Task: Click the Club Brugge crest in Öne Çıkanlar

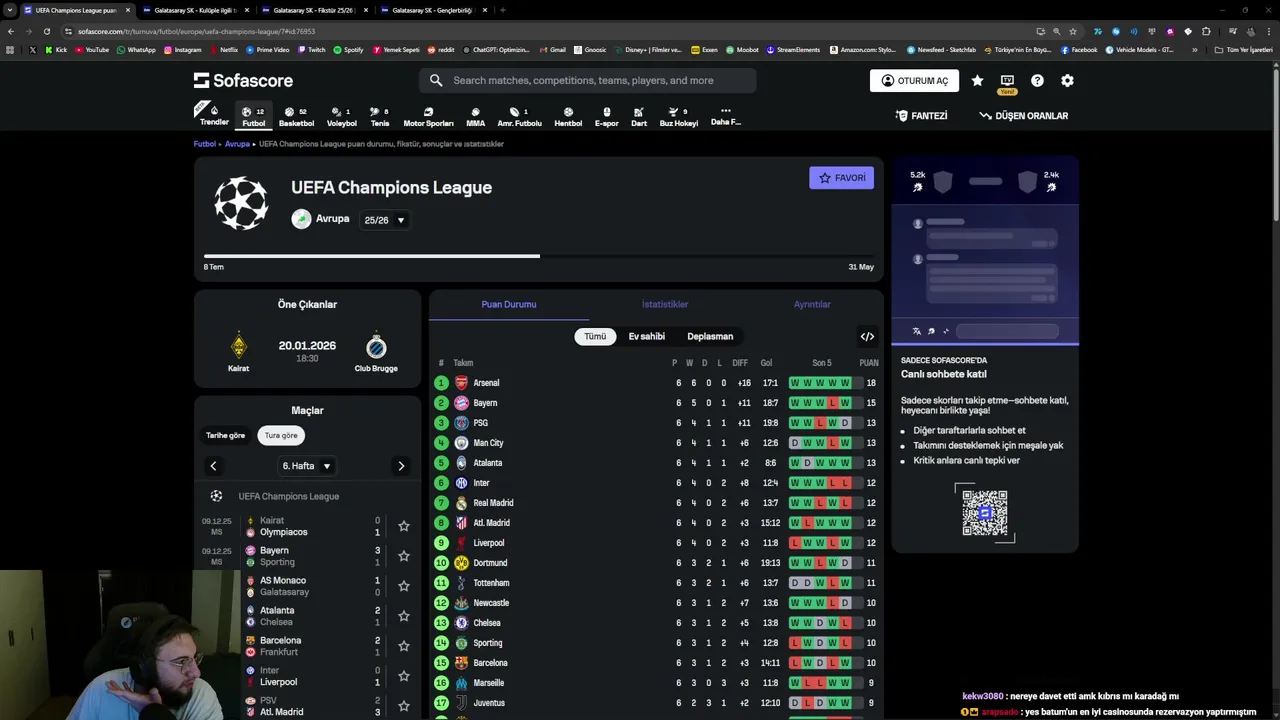Action: coord(376,346)
